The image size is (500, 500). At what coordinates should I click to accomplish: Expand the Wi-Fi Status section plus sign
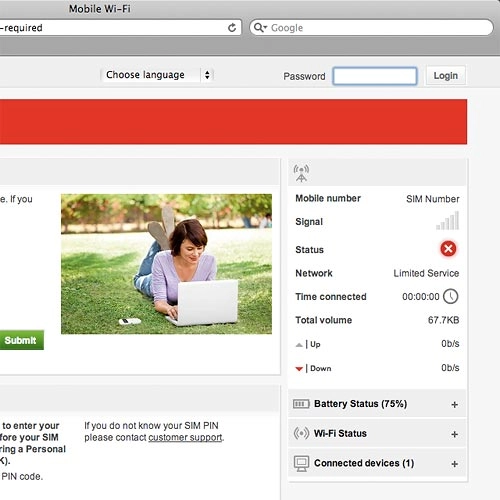454,434
